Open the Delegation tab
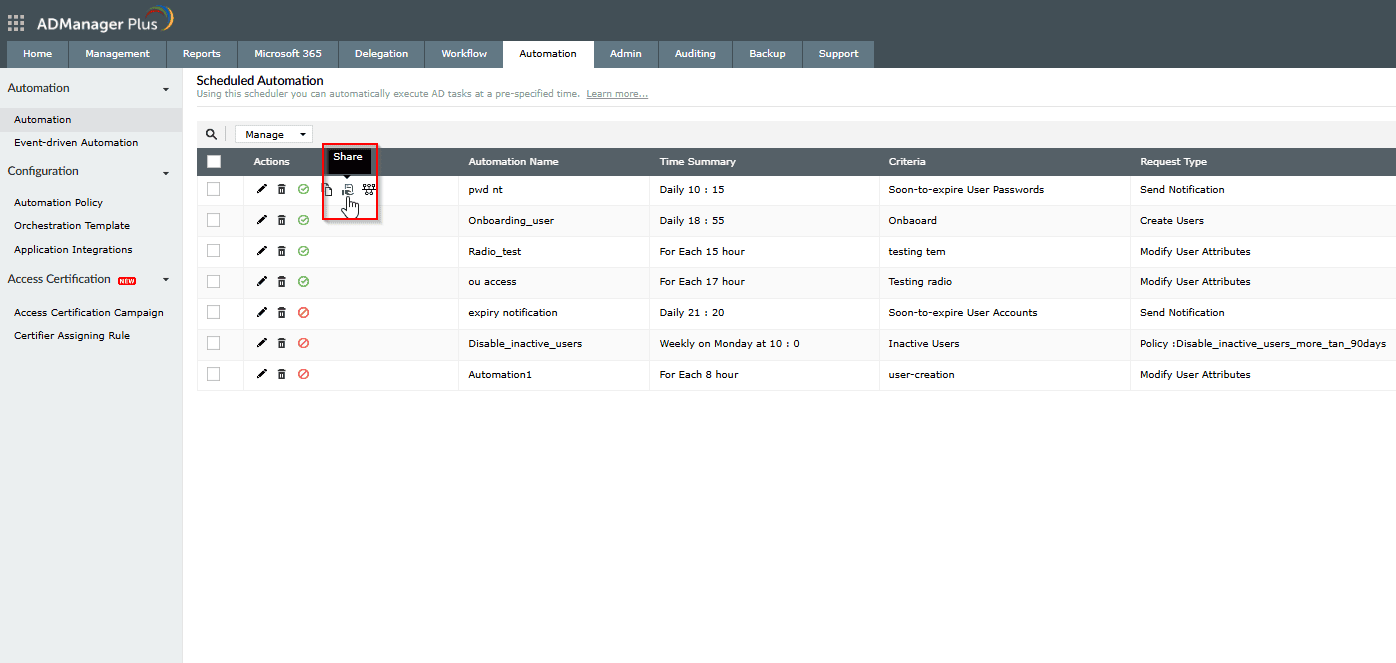Screen dimensions: 1396x663 point(381,54)
